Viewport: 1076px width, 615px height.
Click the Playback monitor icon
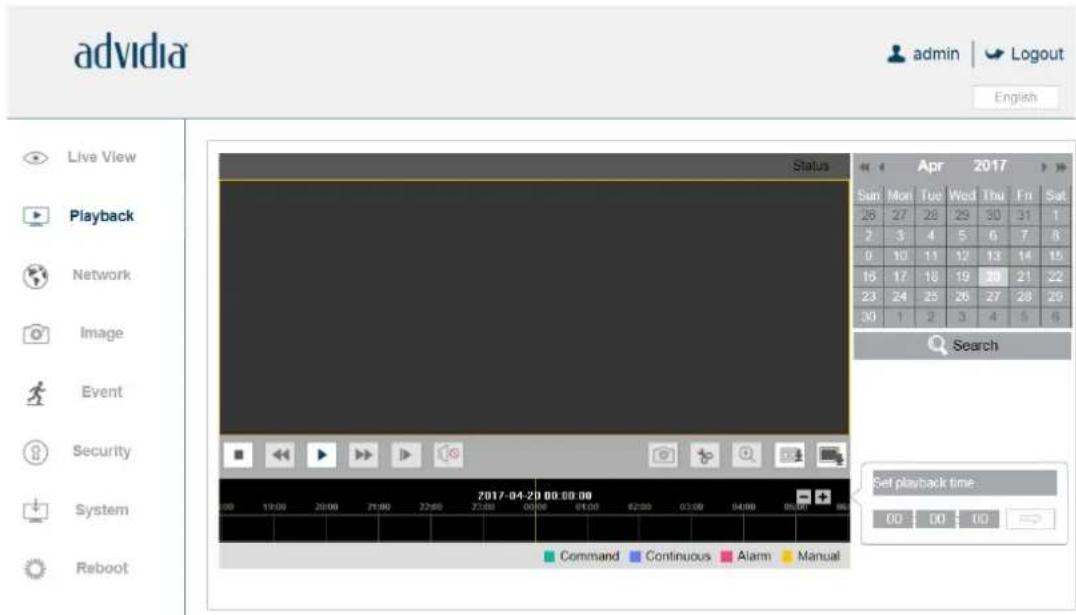36,217
